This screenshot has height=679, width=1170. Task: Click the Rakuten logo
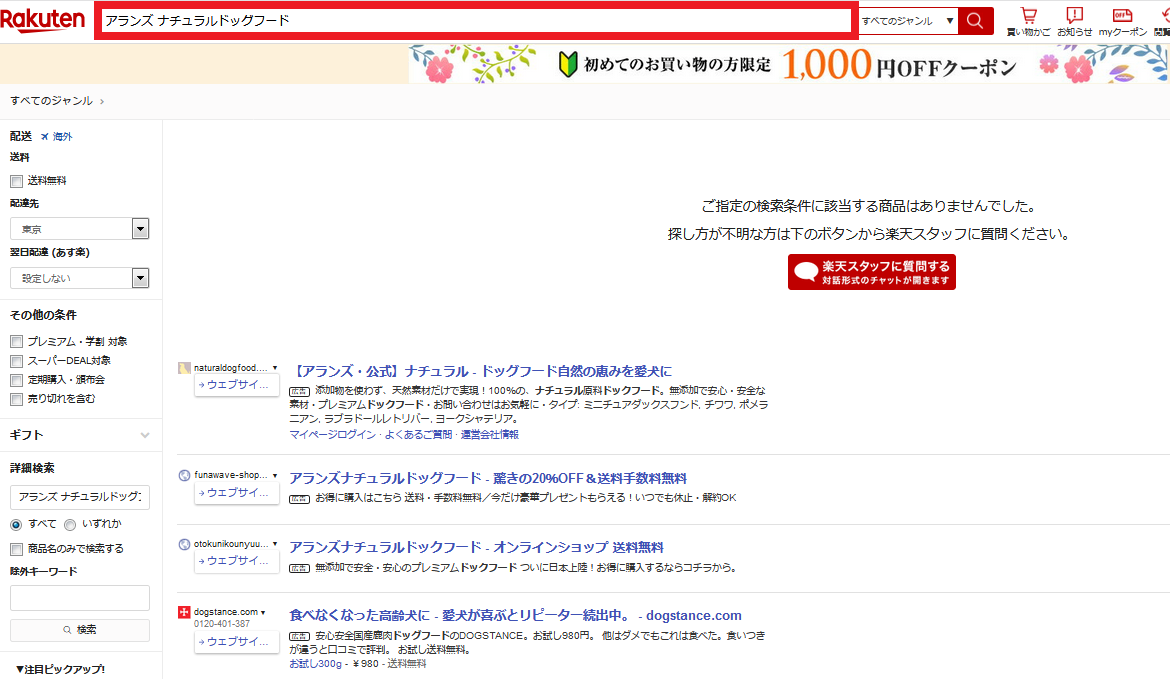[43, 20]
